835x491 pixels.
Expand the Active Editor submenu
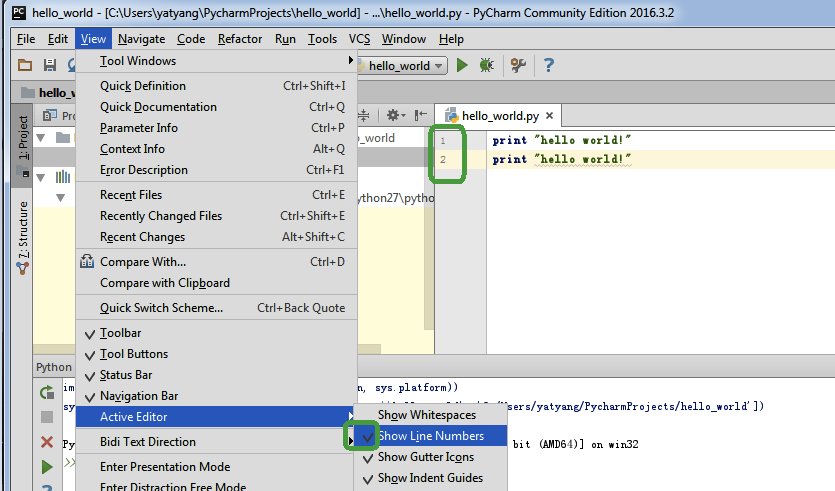pos(216,417)
